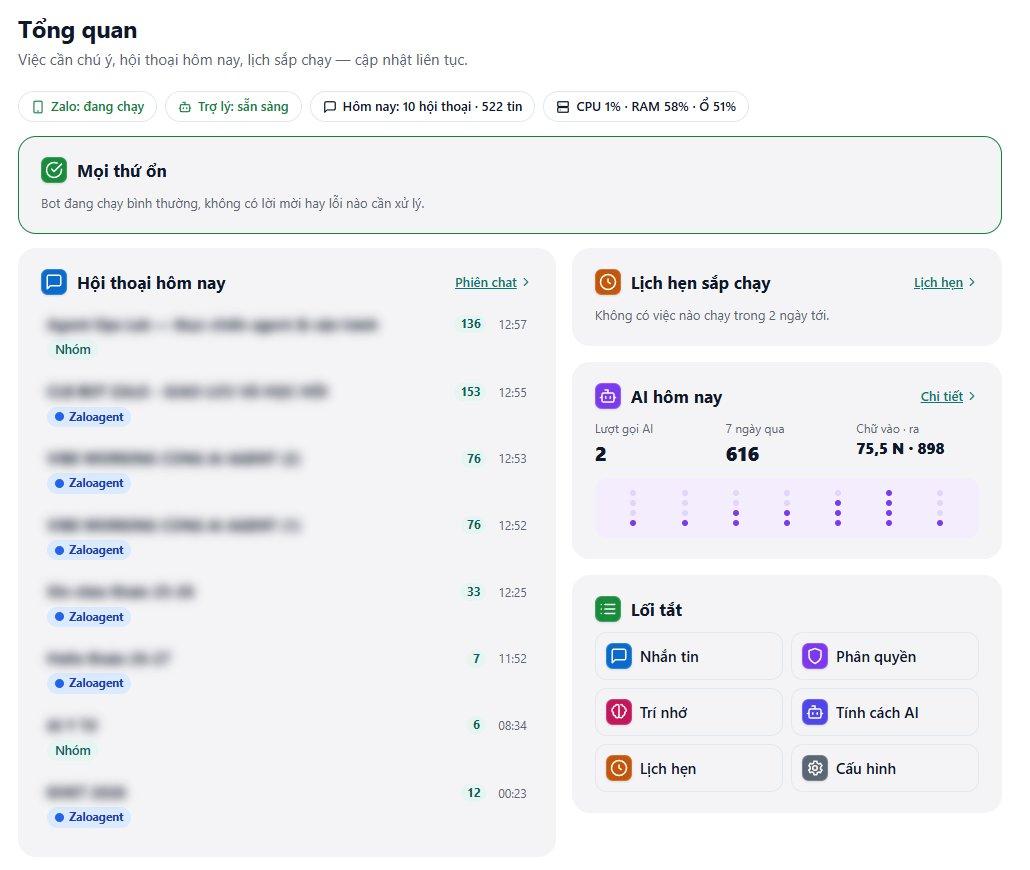Click the blue message icon in Nhắn tin shortcut
This screenshot has width=1030, height=870.
(x=618, y=656)
